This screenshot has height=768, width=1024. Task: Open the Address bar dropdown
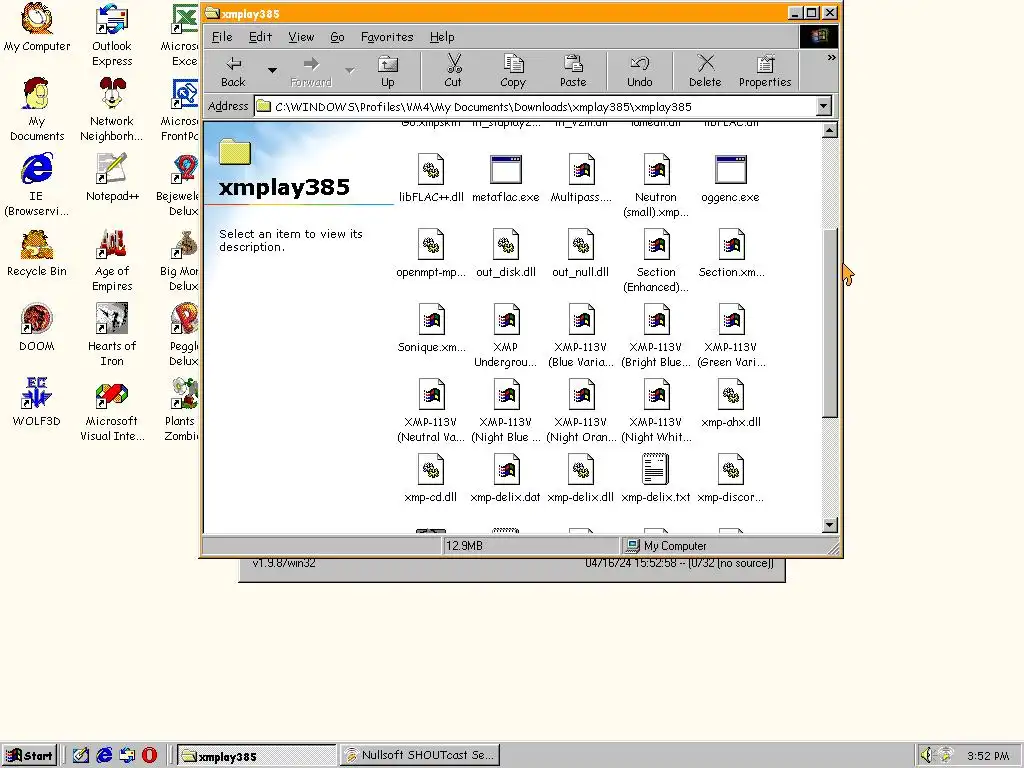(824, 106)
